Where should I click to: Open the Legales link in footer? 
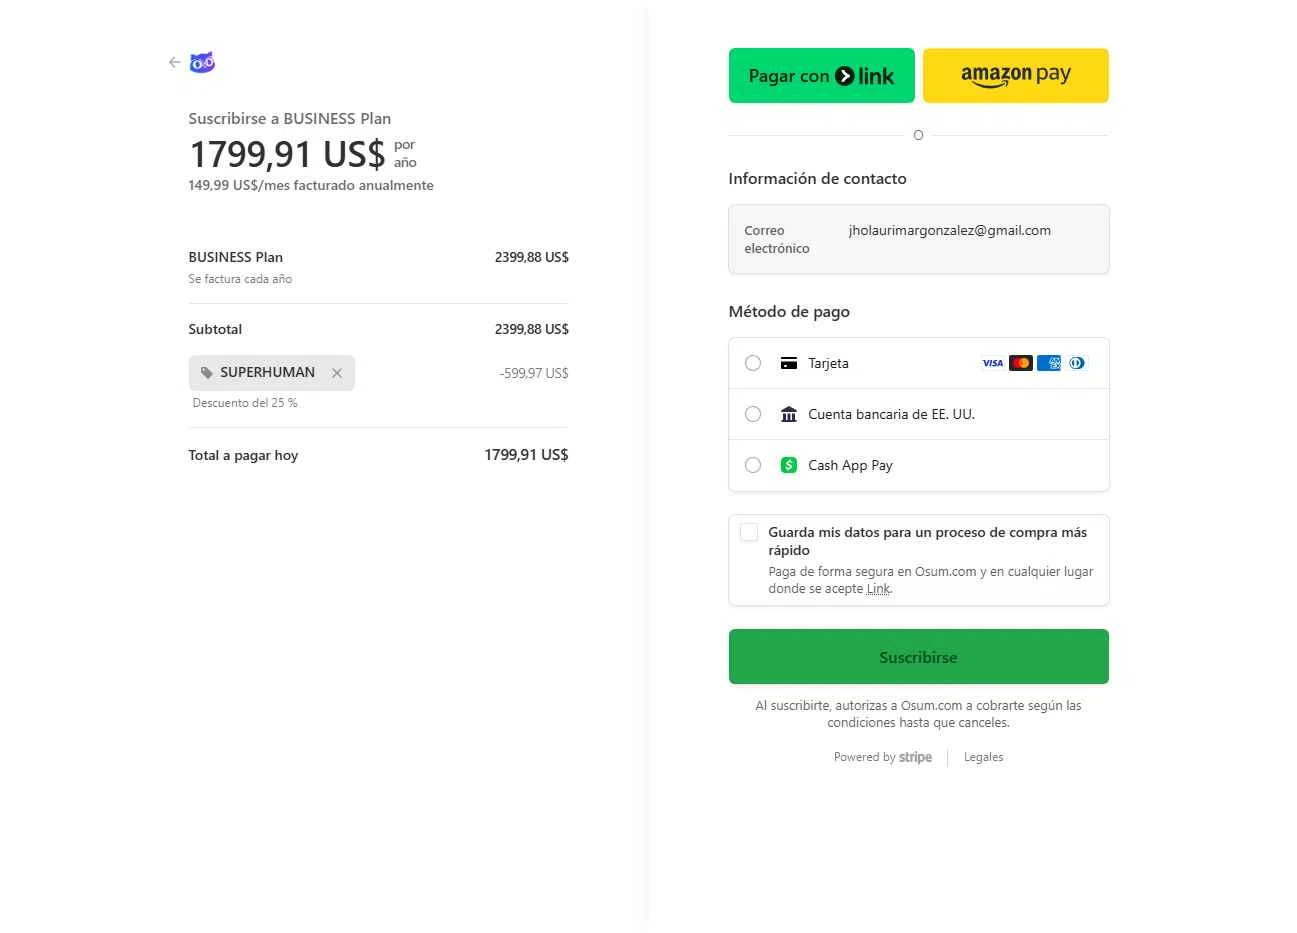[983, 757]
